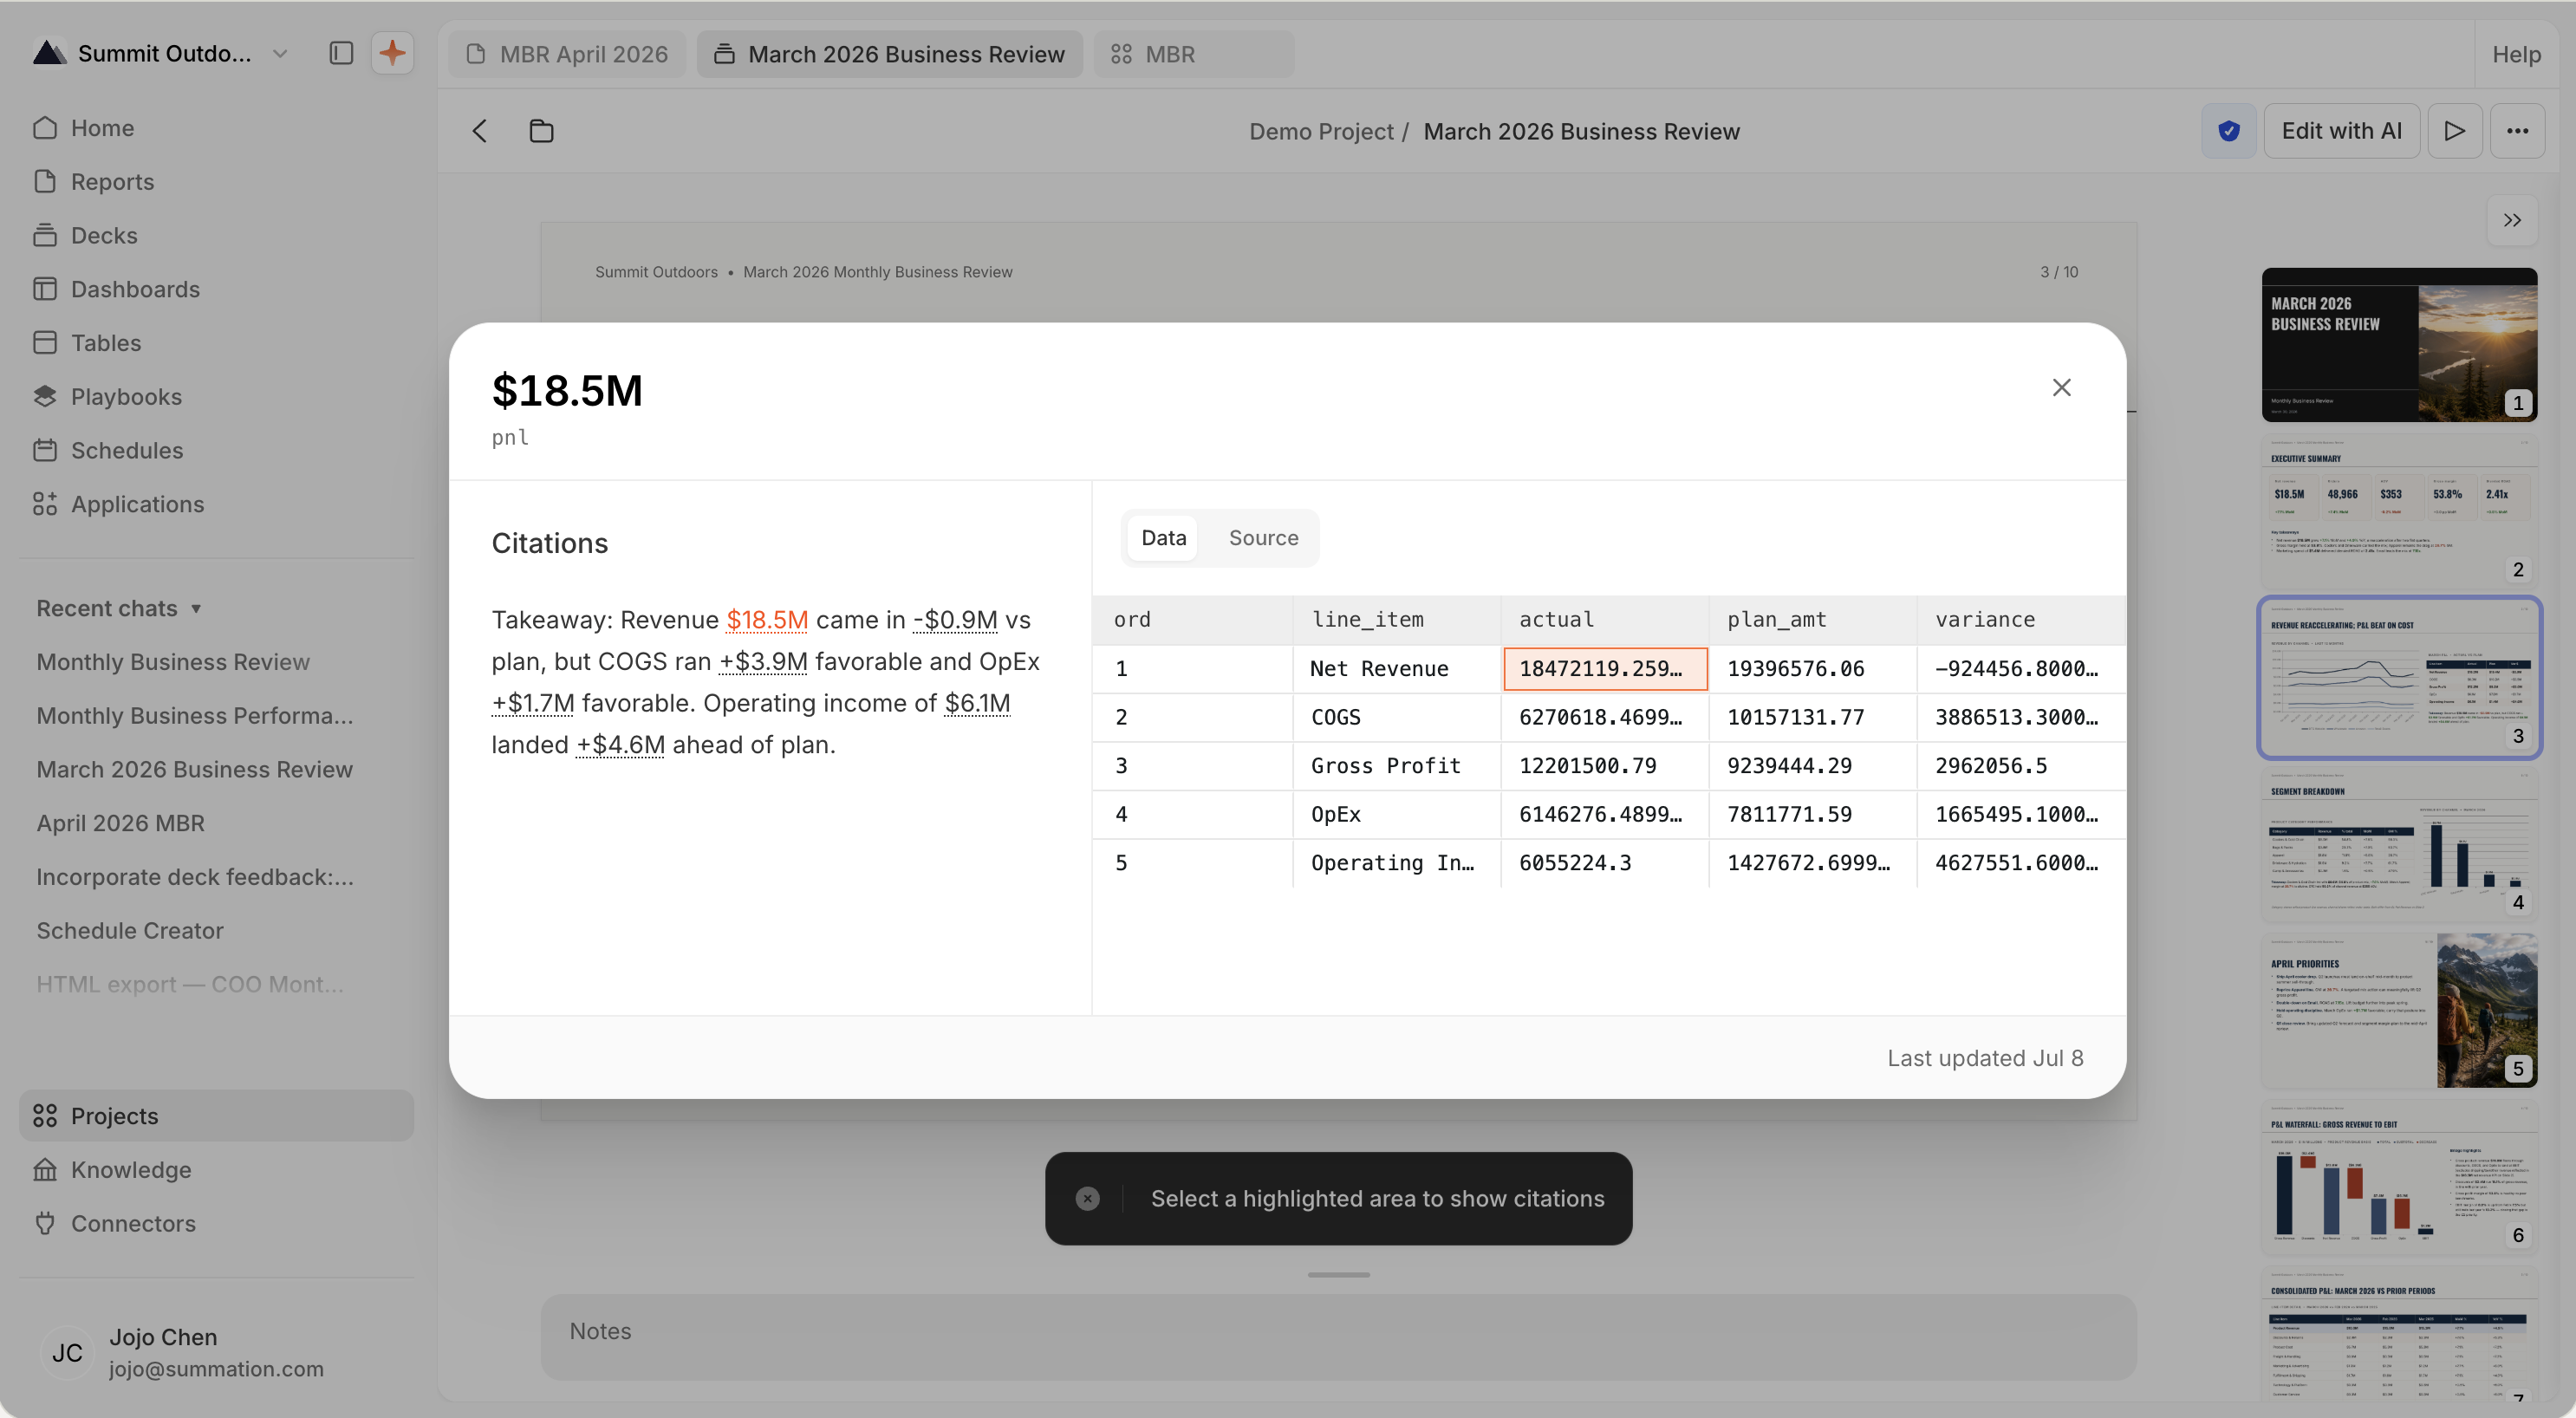Open Schedule Creator chat

(x=130, y=931)
